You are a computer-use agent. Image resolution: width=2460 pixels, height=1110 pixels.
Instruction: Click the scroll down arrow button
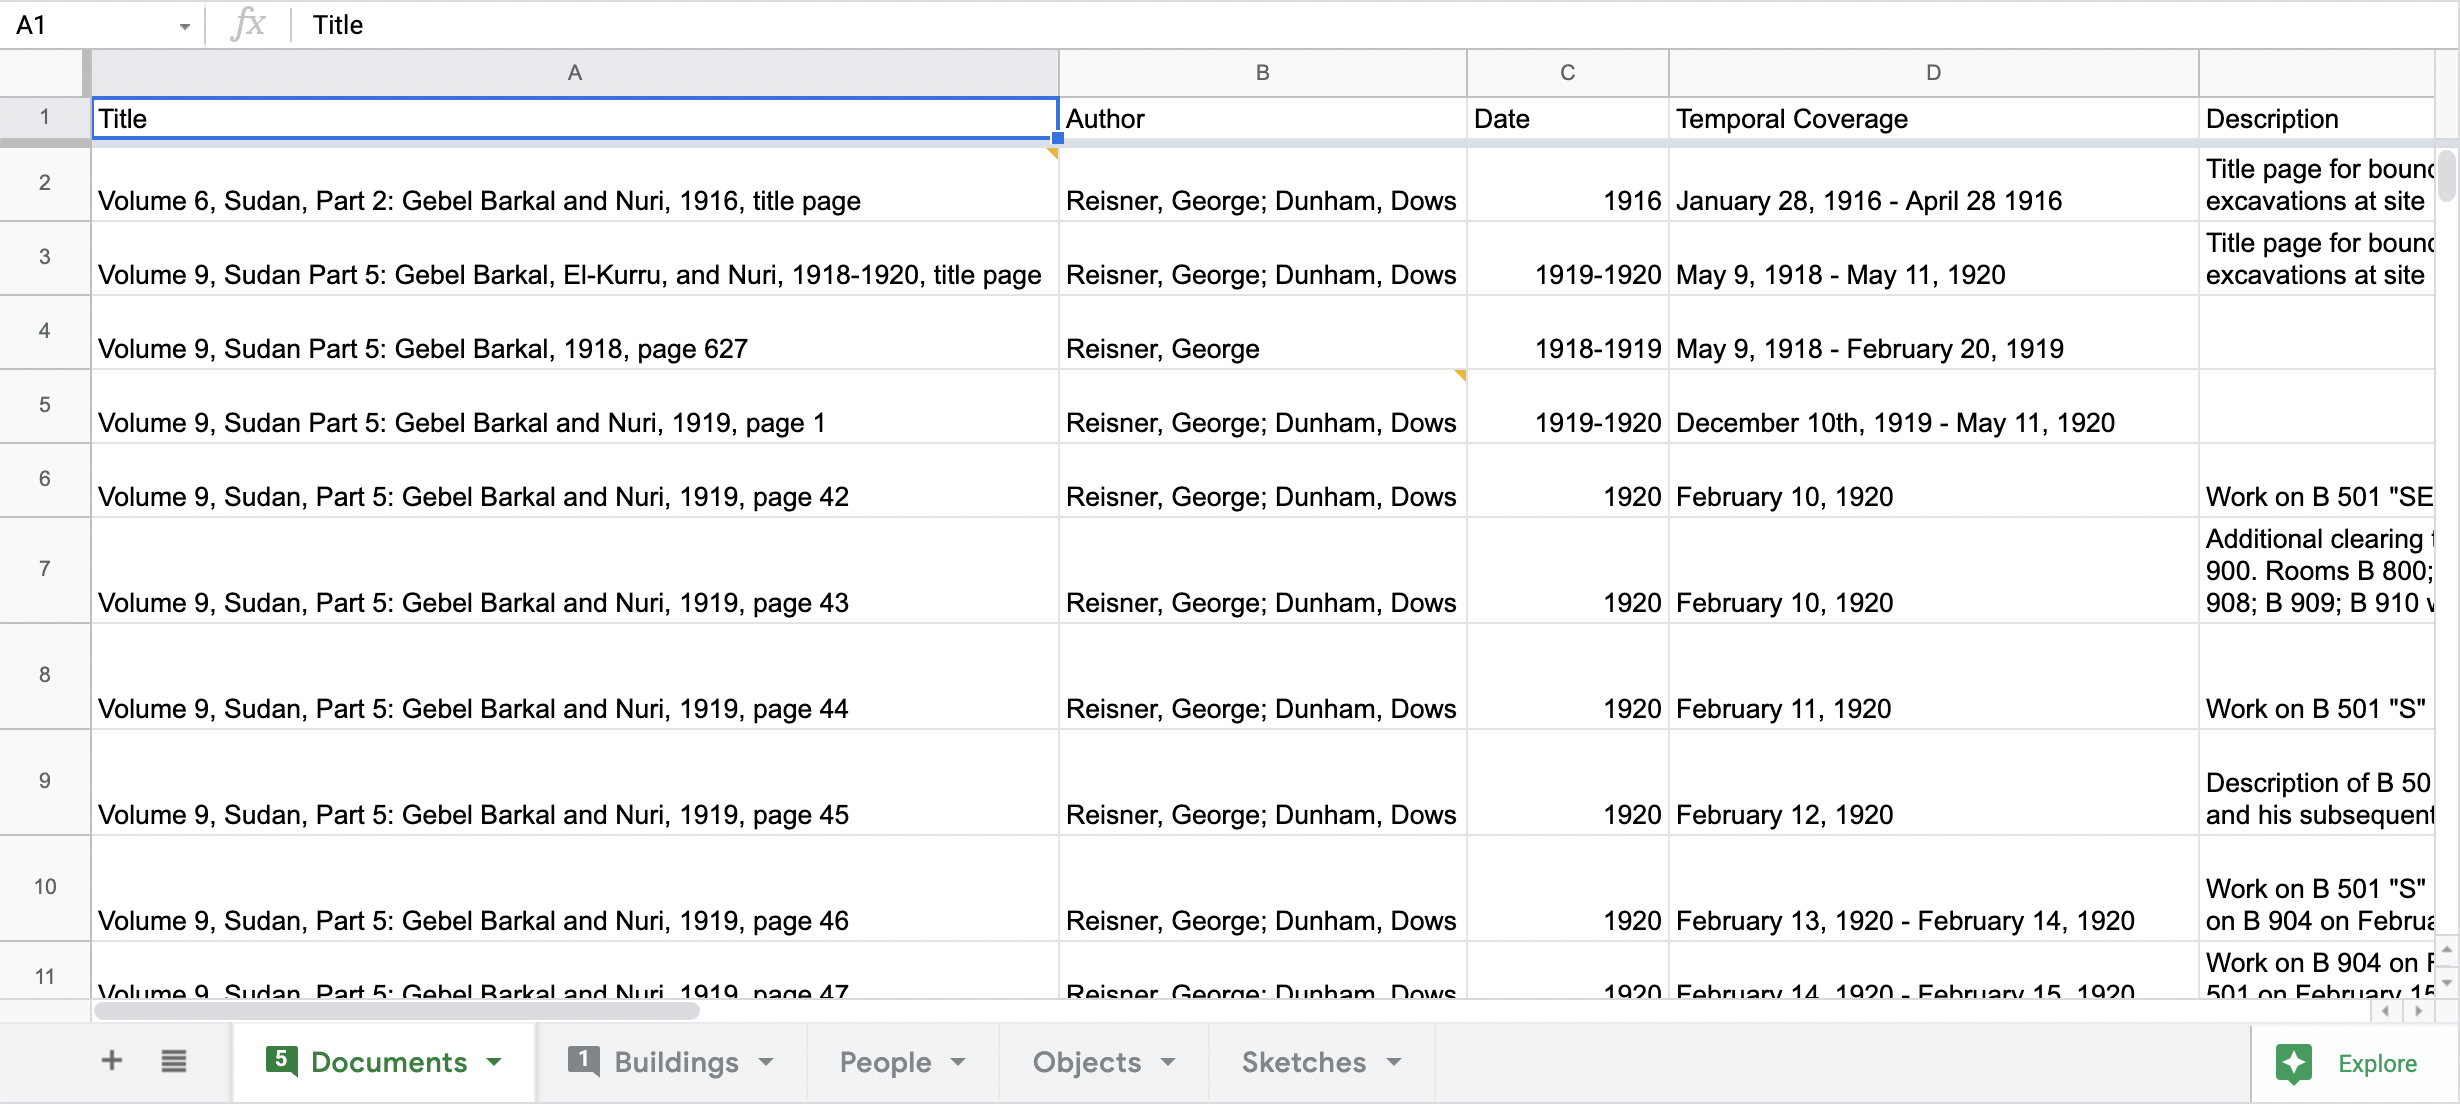(2447, 982)
